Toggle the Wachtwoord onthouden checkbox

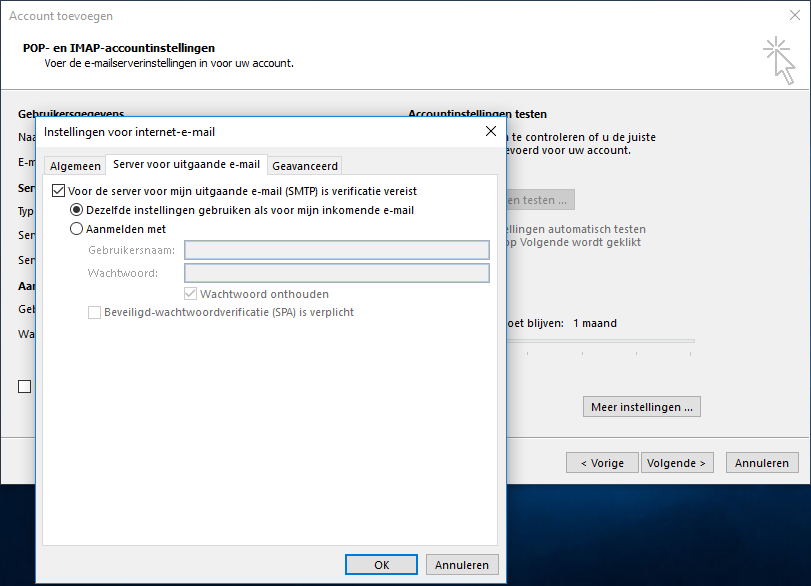coord(191,294)
